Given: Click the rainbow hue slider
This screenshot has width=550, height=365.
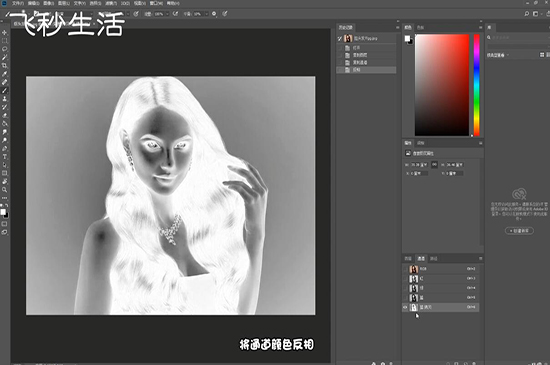Looking at the screenshot, I should coord(476,85).
